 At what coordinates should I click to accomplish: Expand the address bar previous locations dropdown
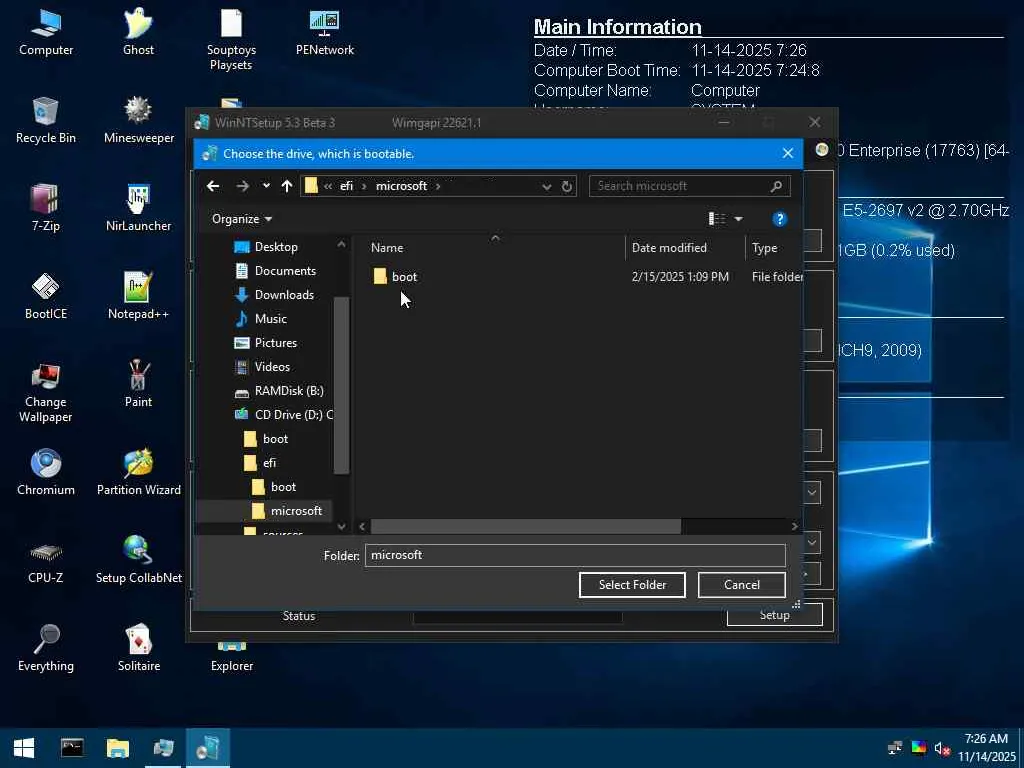coord(546,186)
